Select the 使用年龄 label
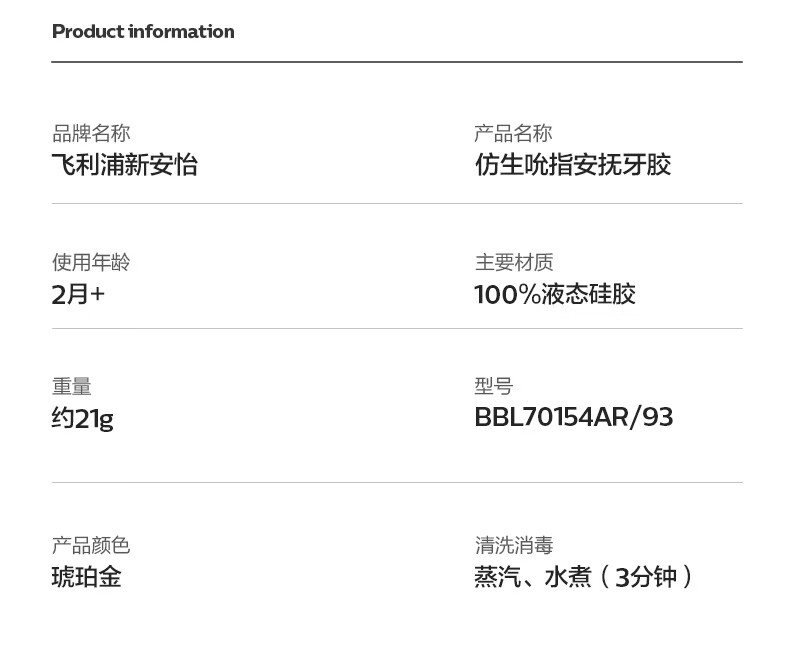790x668 pixels. 91,263
